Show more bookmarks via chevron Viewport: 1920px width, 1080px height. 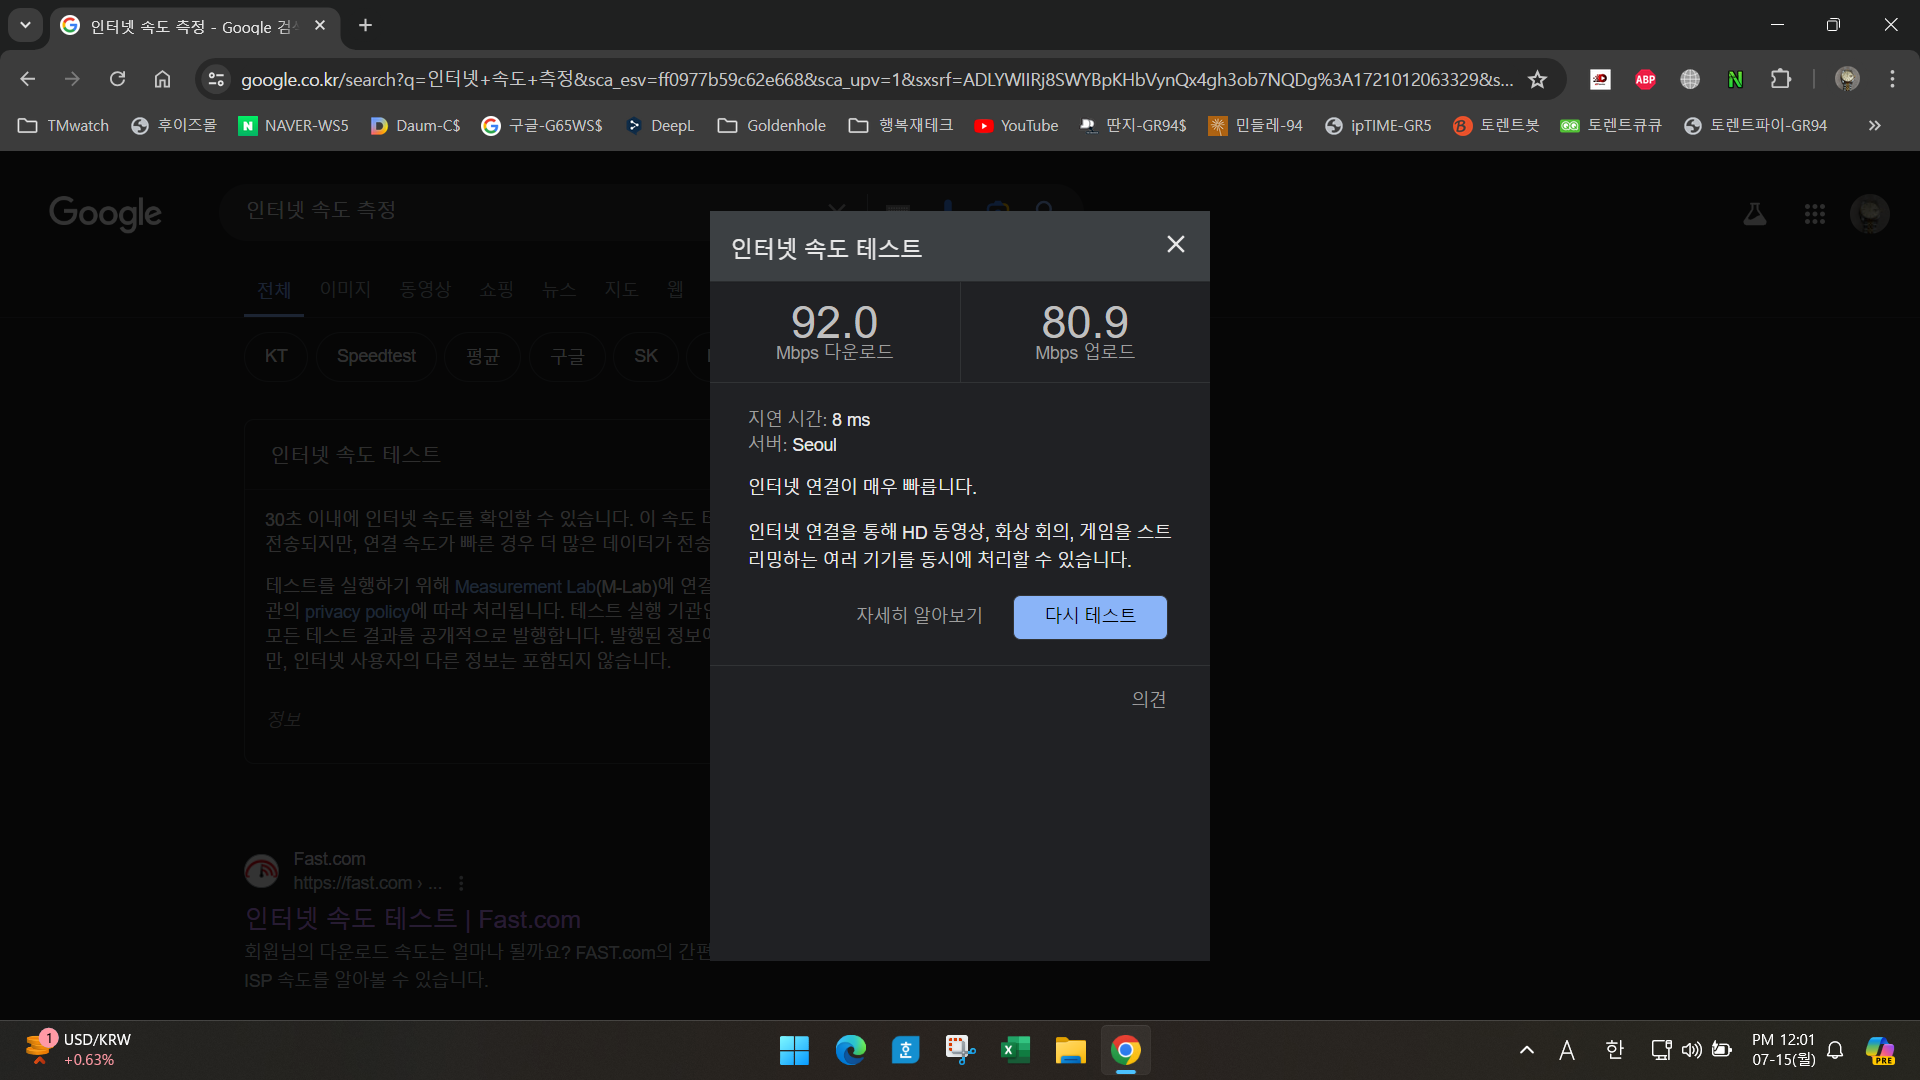(x=1875, y=125)
